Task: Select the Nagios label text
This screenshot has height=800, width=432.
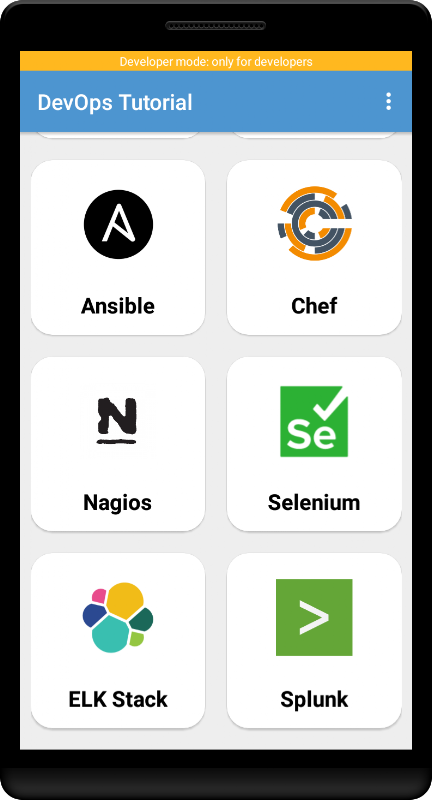Action: tap(118, 503)
